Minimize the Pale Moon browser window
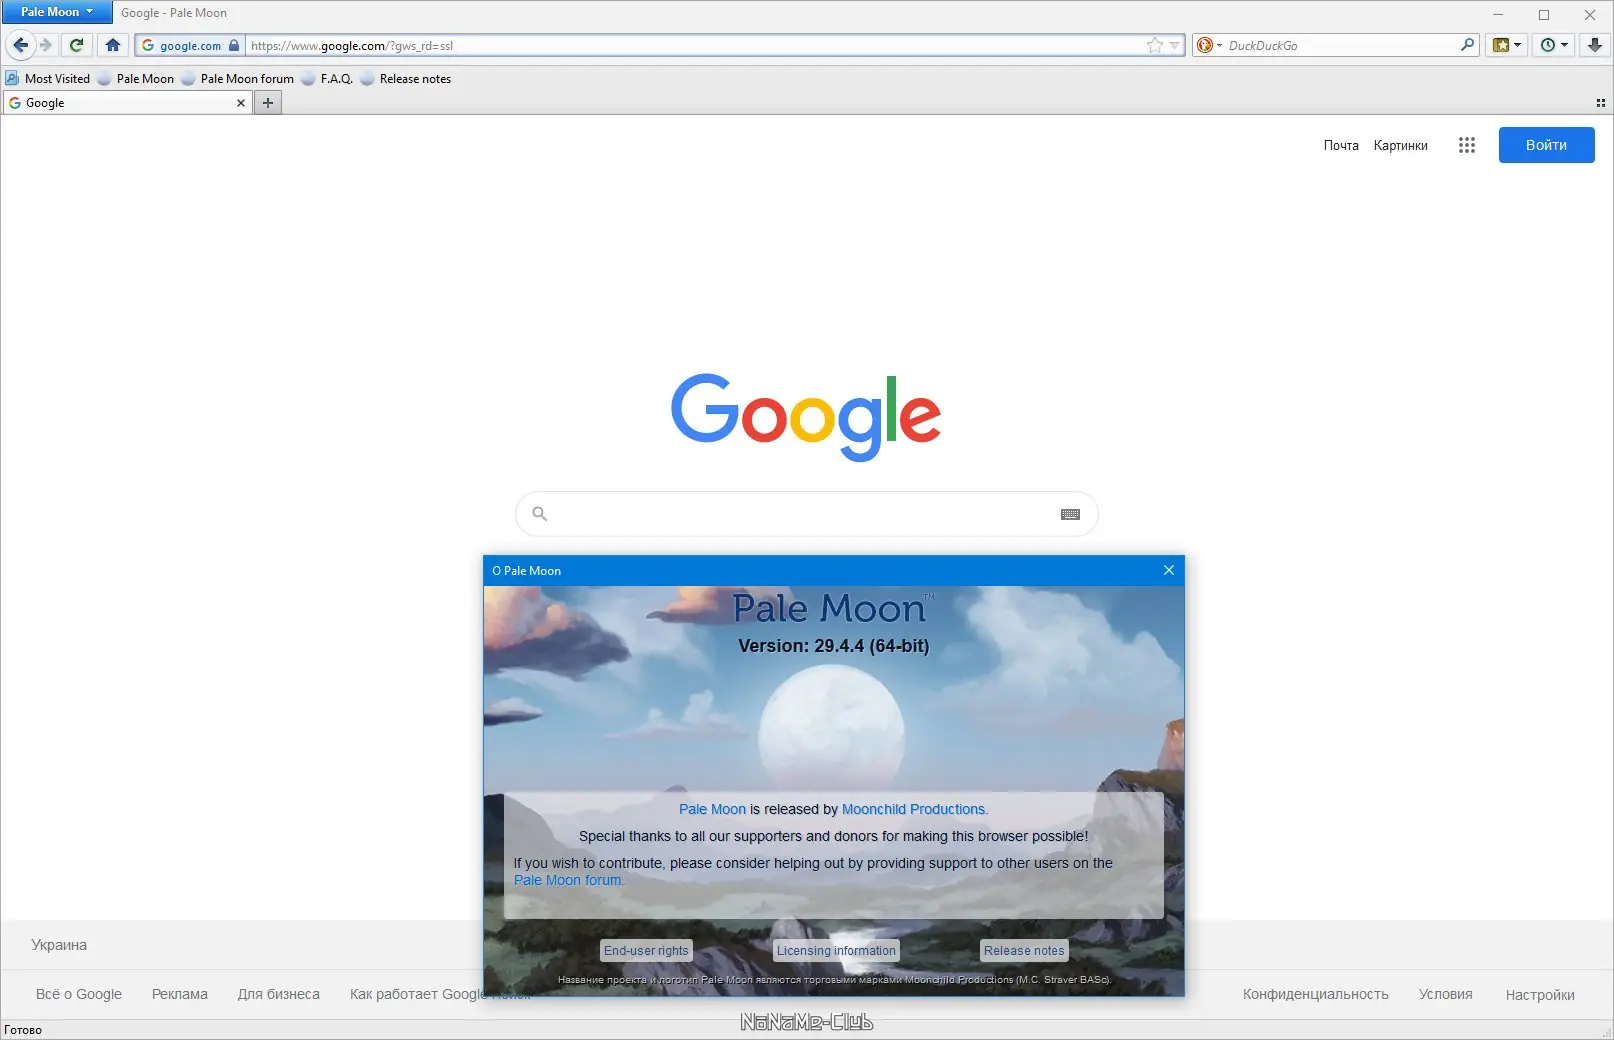 coord(1498,14)
